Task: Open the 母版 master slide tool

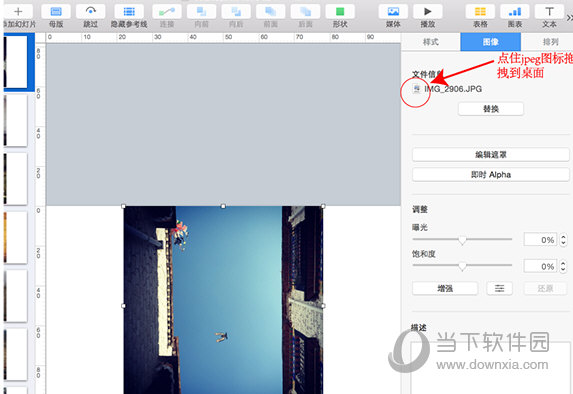Action: point(56,12)
